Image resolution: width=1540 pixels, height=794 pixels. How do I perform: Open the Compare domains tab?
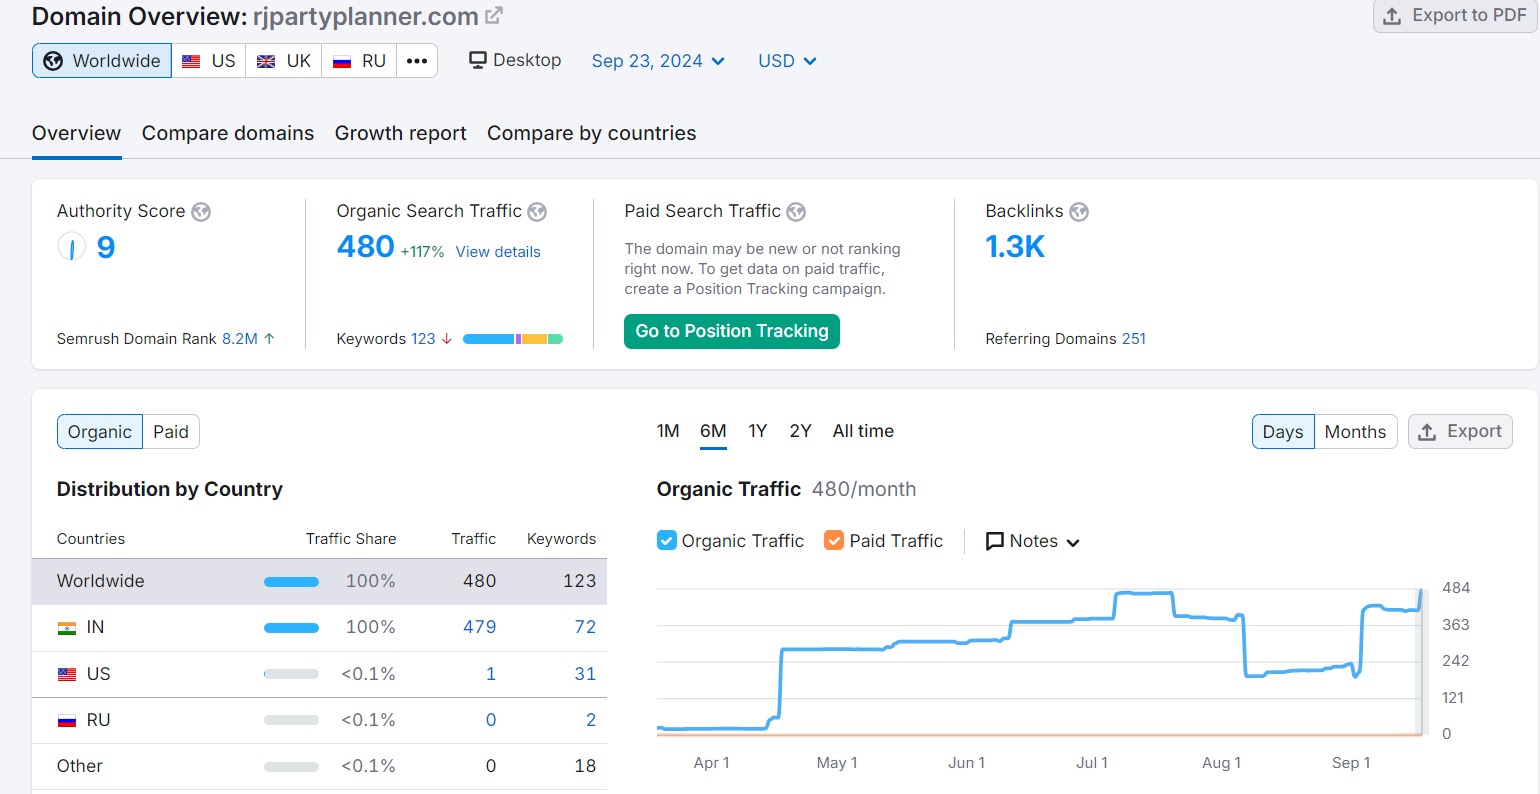[x=228, y=133]
